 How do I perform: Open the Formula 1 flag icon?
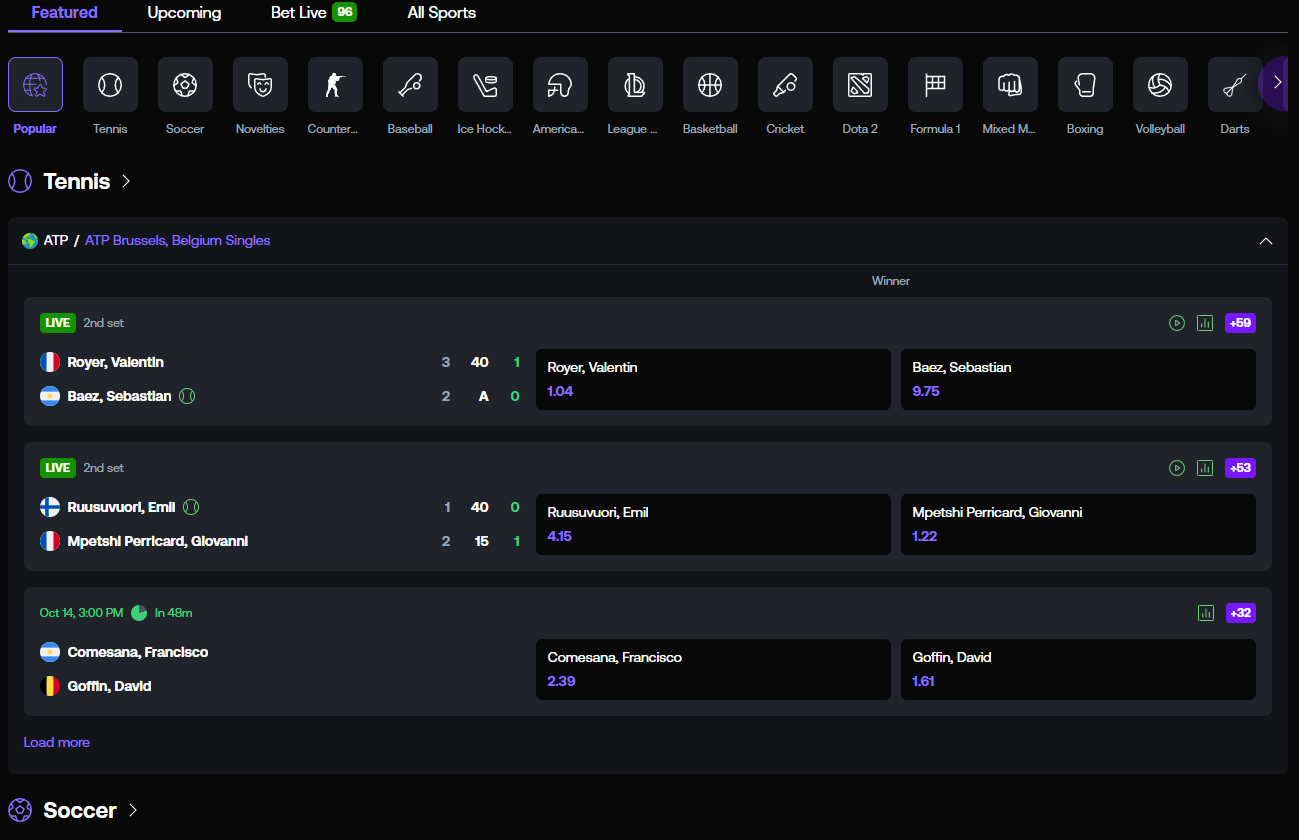tap(935, 85)
